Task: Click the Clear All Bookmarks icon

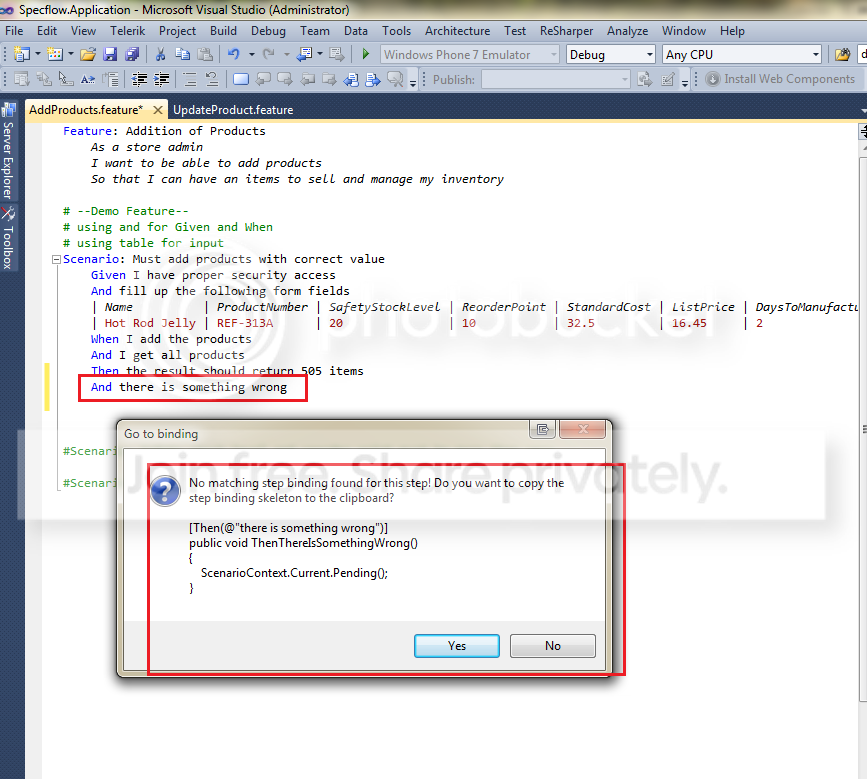Action: coord(395,80)
